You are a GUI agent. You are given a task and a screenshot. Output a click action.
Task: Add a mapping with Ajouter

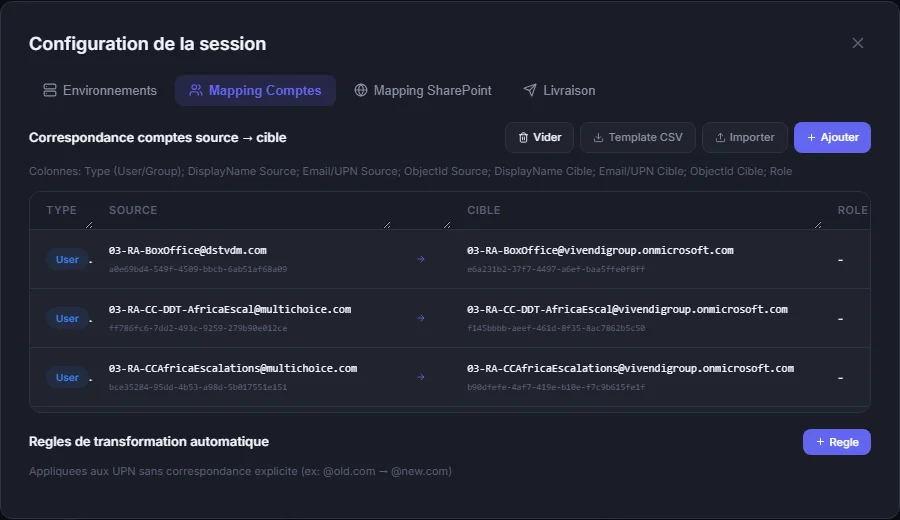tap(832, 138)
